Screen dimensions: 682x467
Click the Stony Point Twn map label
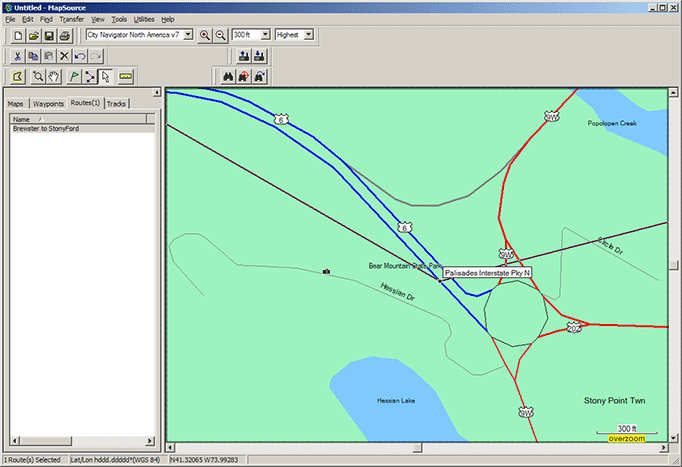(x=614, y=400)
